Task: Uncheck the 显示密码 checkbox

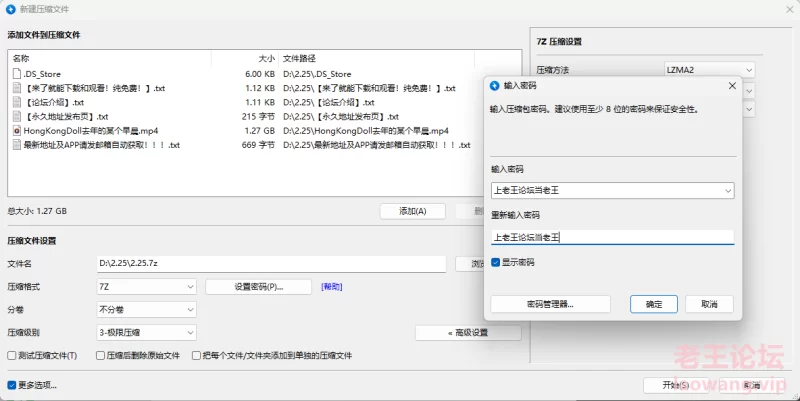Action: click(496, 262)
